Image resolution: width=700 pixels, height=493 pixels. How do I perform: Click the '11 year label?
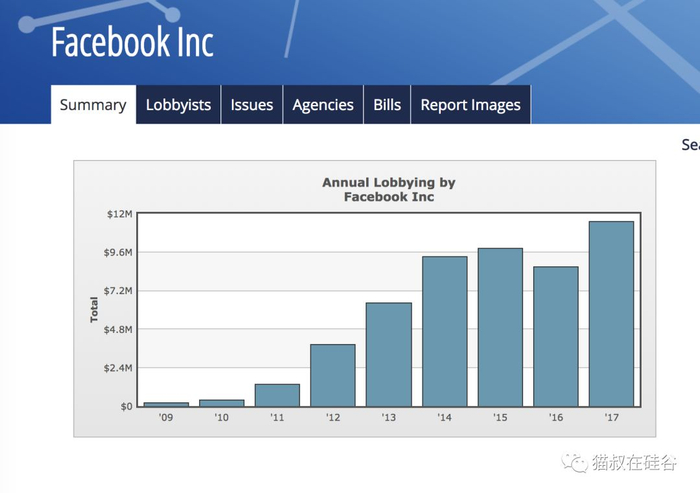coord(277,418)
